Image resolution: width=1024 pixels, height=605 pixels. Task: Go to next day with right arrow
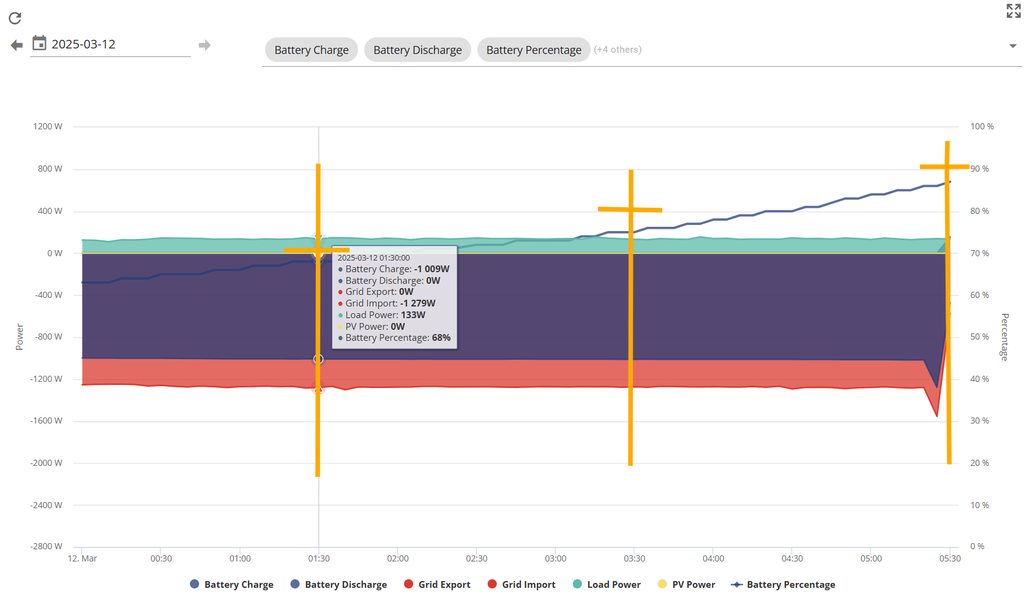pos(204,45)
